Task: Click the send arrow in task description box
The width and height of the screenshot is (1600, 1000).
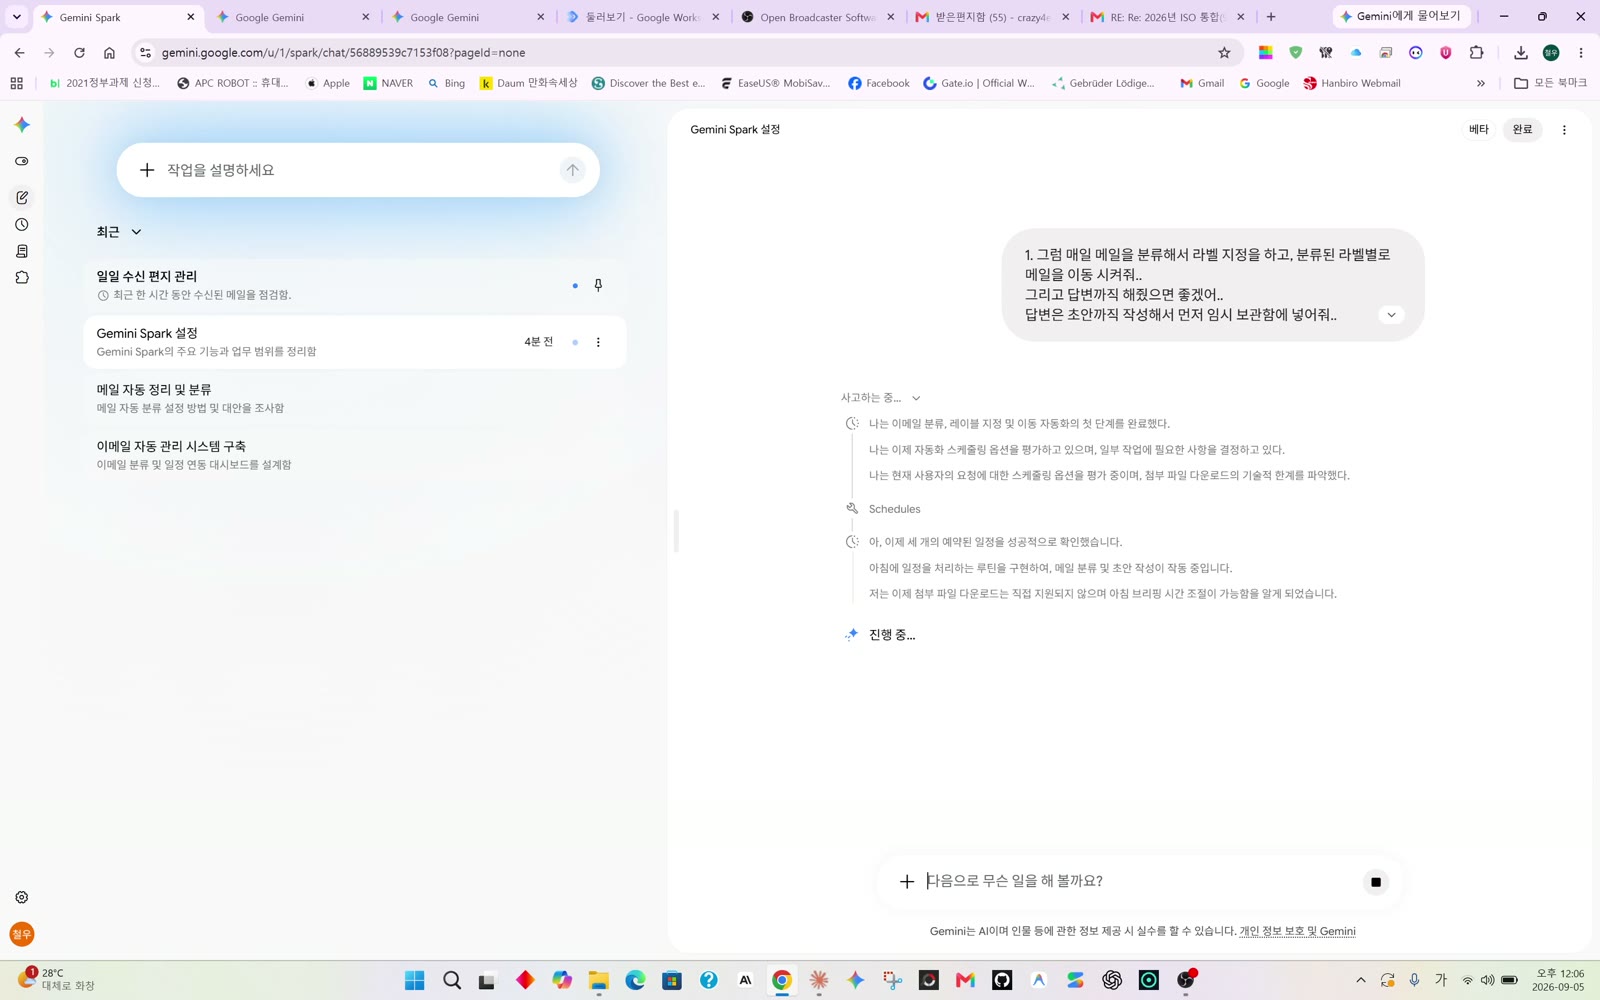Action: (573, 170)
